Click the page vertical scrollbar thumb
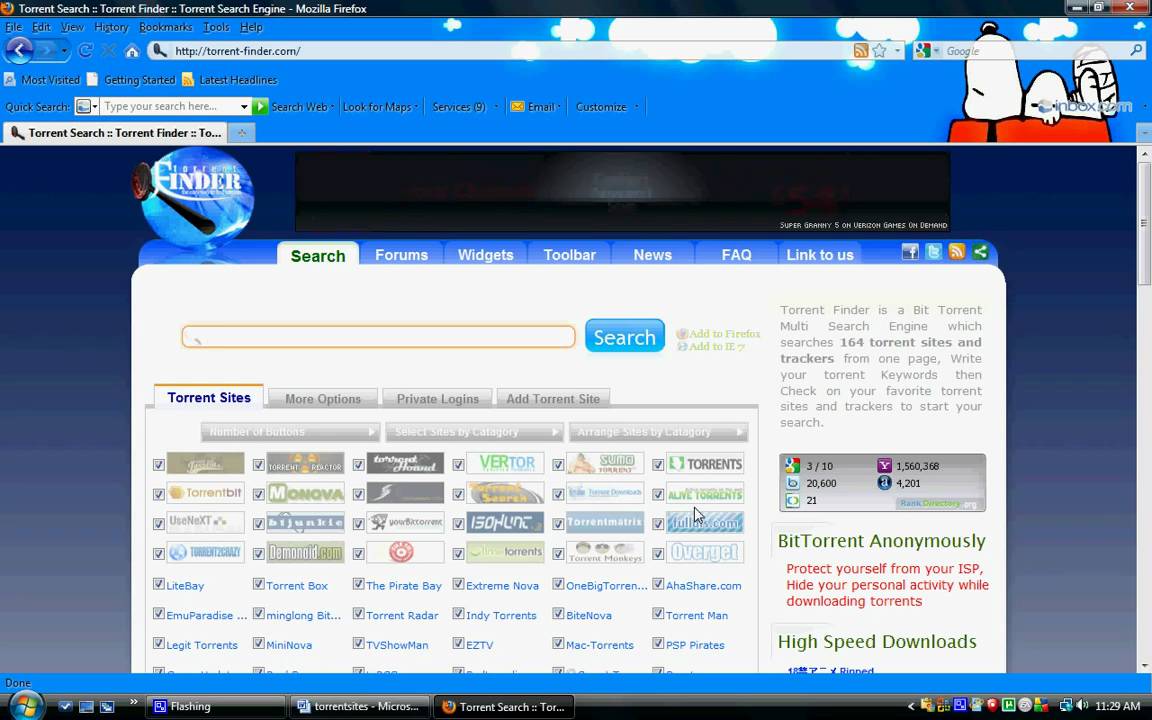Screen dimensions: 1152x720 1144,223
